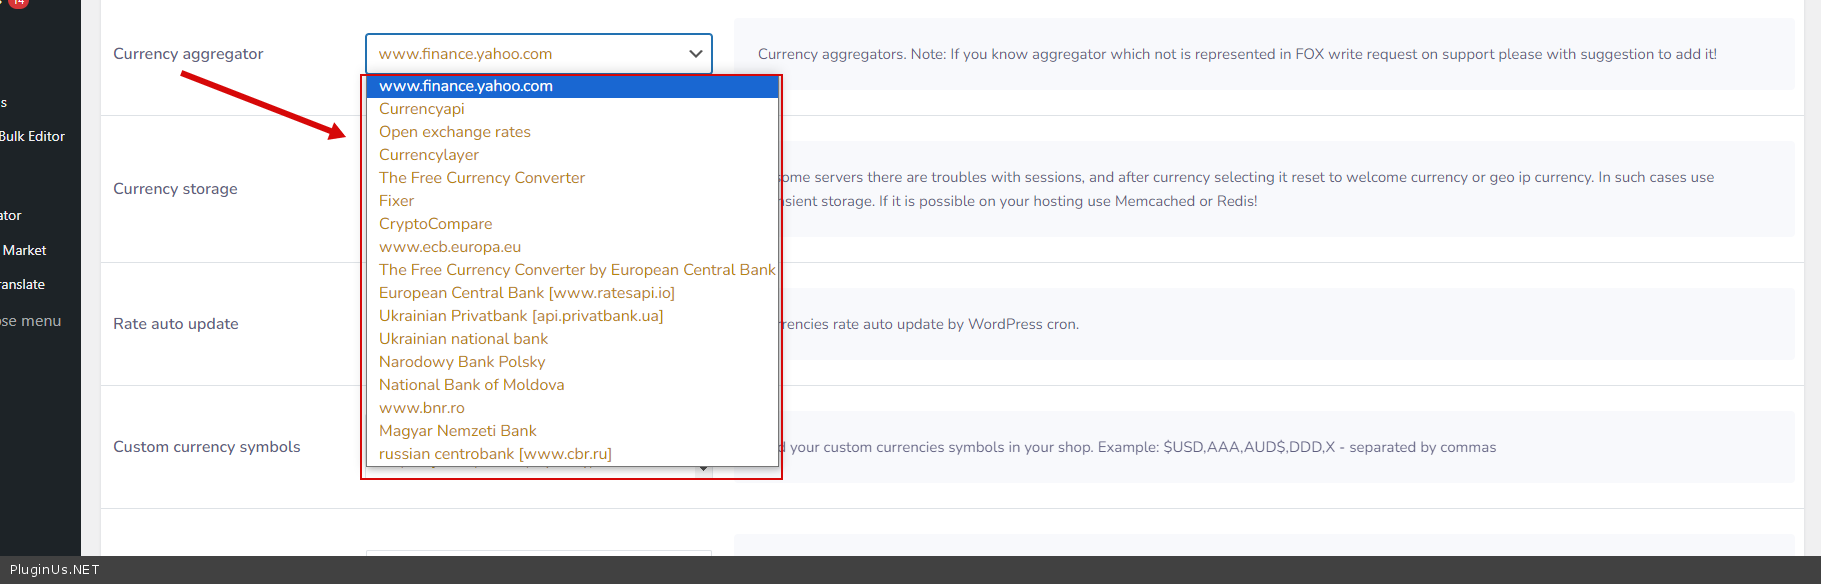This screenshot has height=584, width=1821.
Task: Choose European Central Bank [www.ratesapi.io] option
Action: [527, 293]
